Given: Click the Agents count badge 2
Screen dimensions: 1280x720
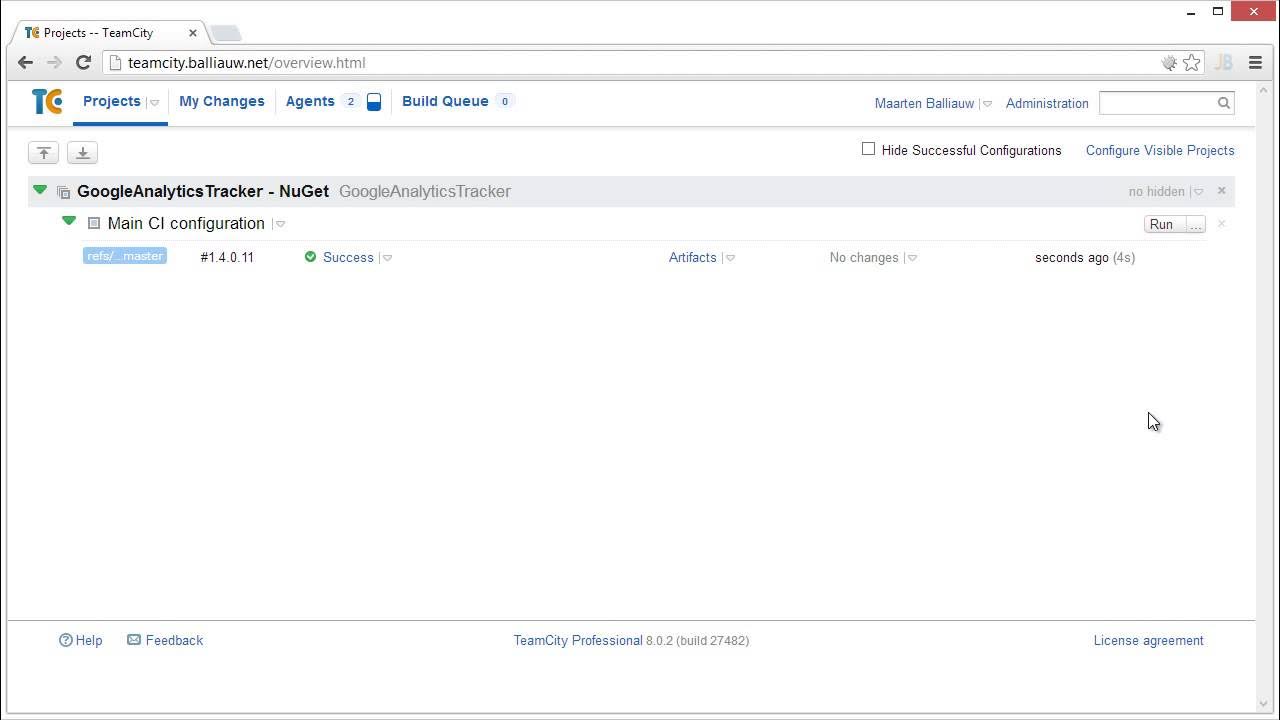Looking at the screenshot, I should (x=350, y=101).
